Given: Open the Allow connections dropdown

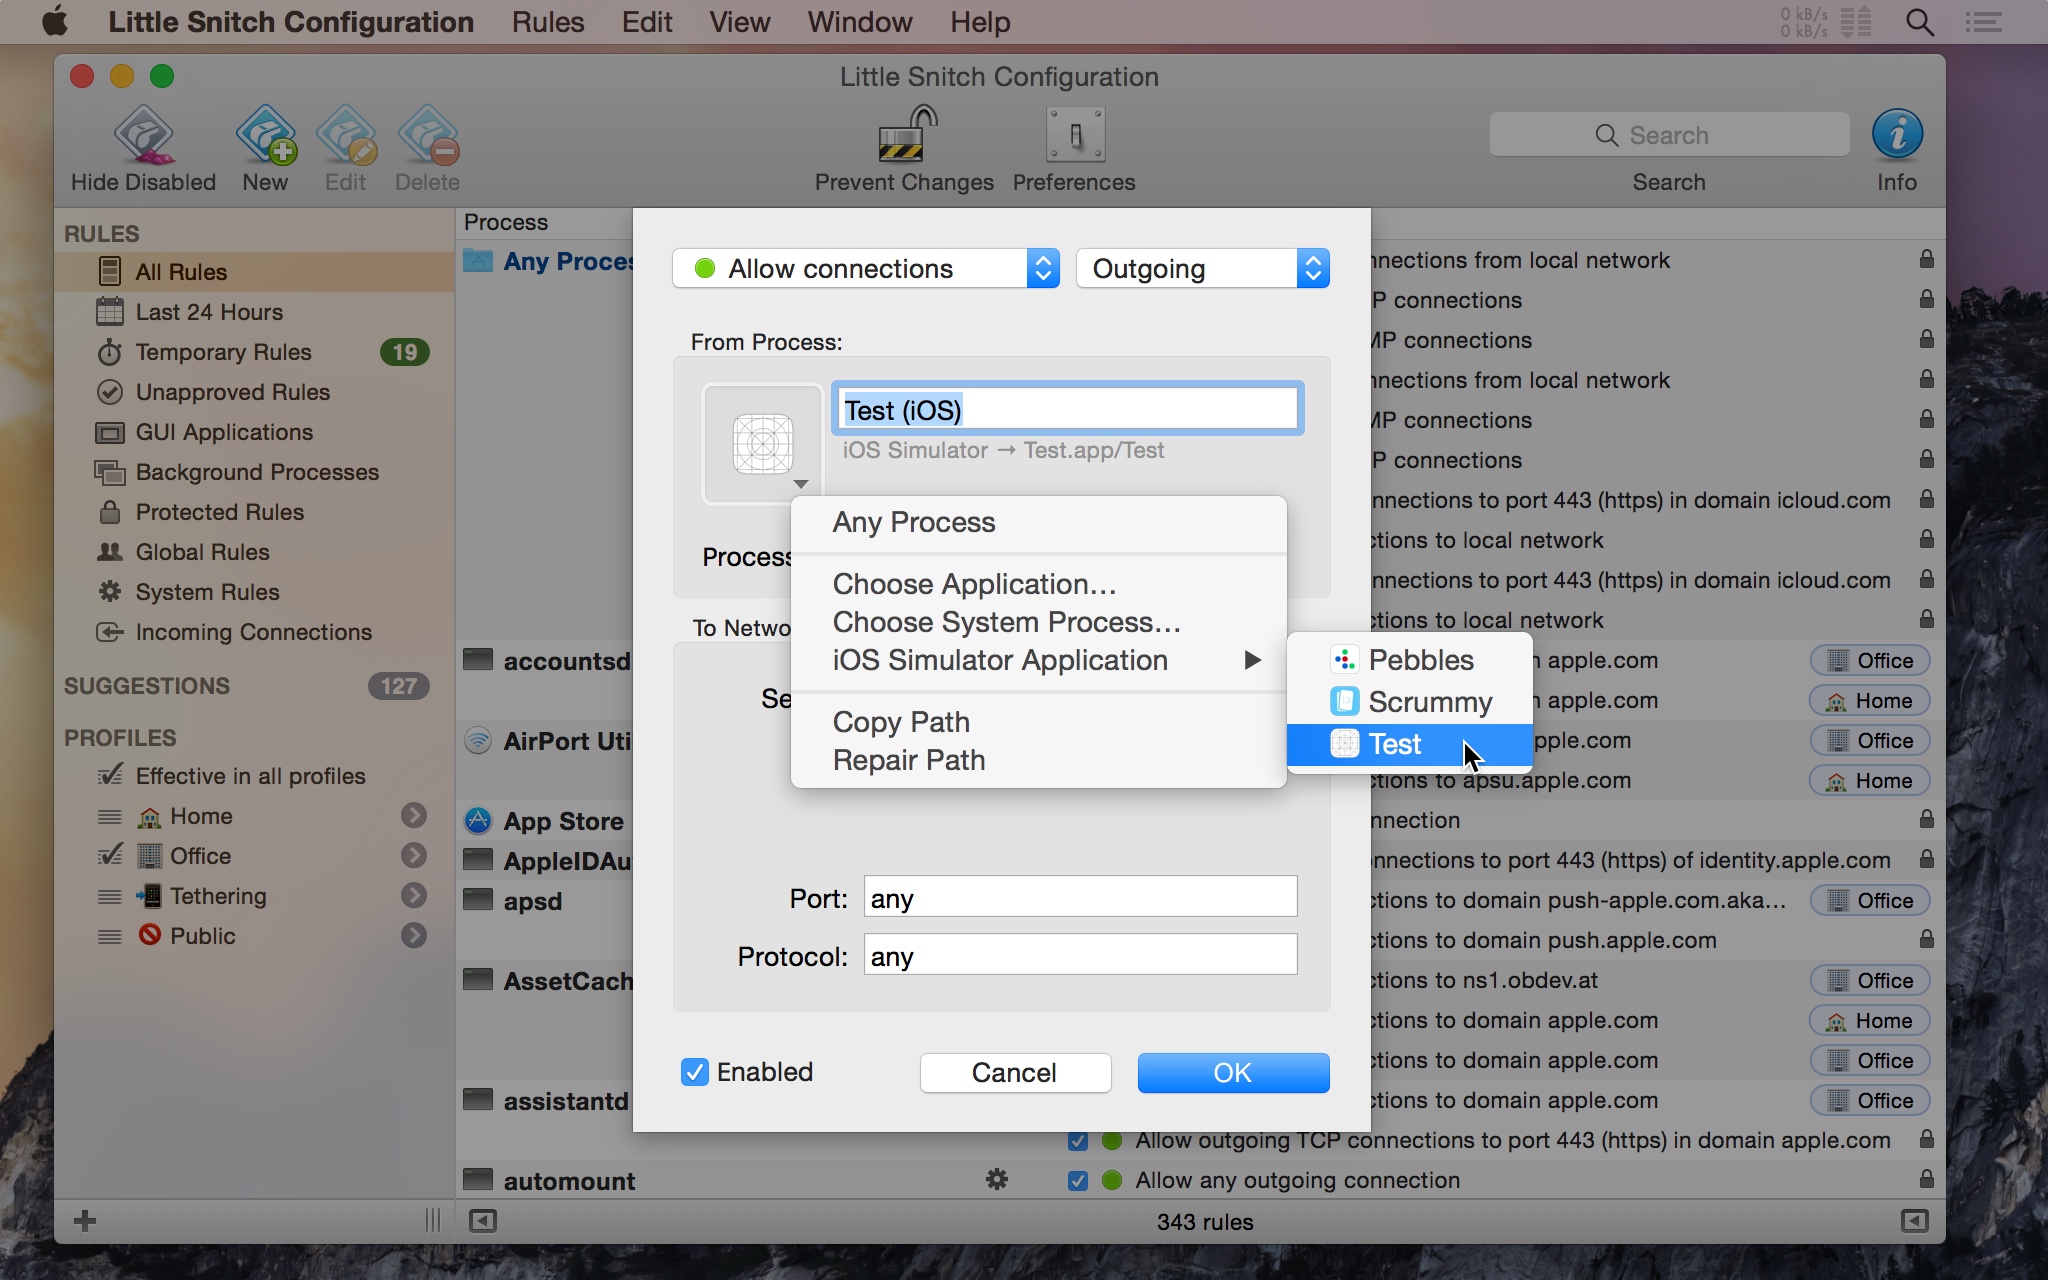Looking at the screenshot, I should (866, 269).
